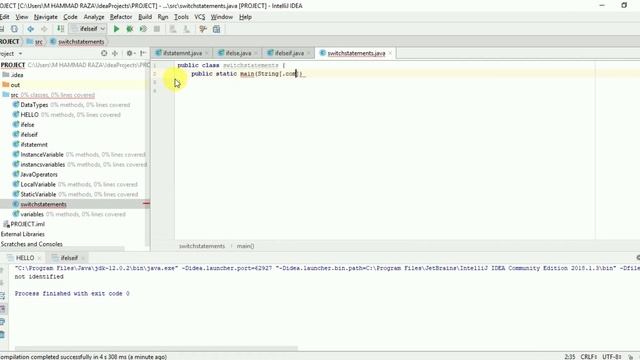Image resolution: width=640 pixels, height=360 pixels.
Task: Switch to ifelseif.java editor tab
Action: [289, 53]
